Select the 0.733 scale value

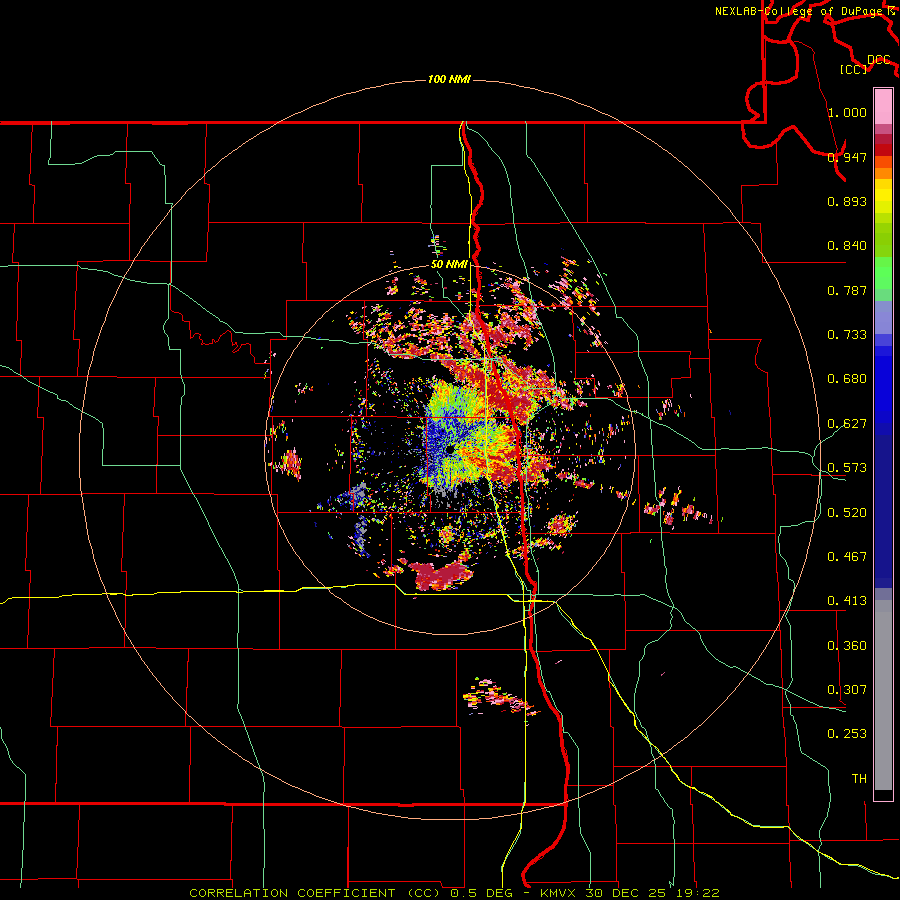847,335
